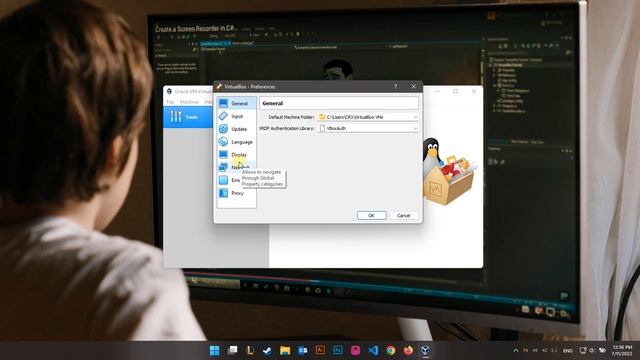Open the Windows Start menu

[x=214, y=350]
